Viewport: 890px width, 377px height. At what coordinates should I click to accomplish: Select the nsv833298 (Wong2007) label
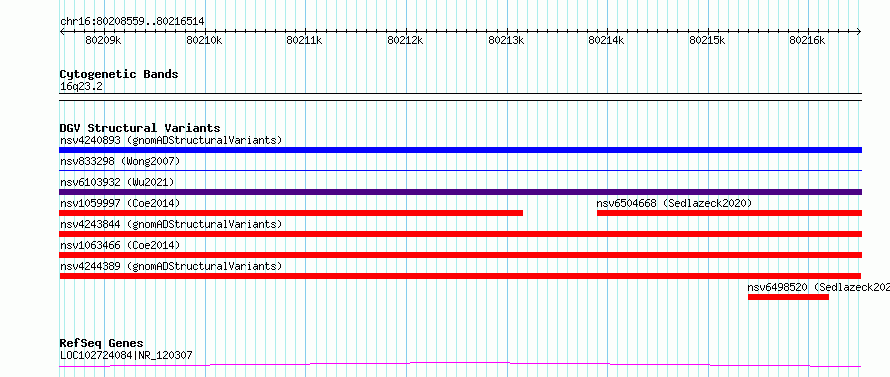tap(120, 161)
